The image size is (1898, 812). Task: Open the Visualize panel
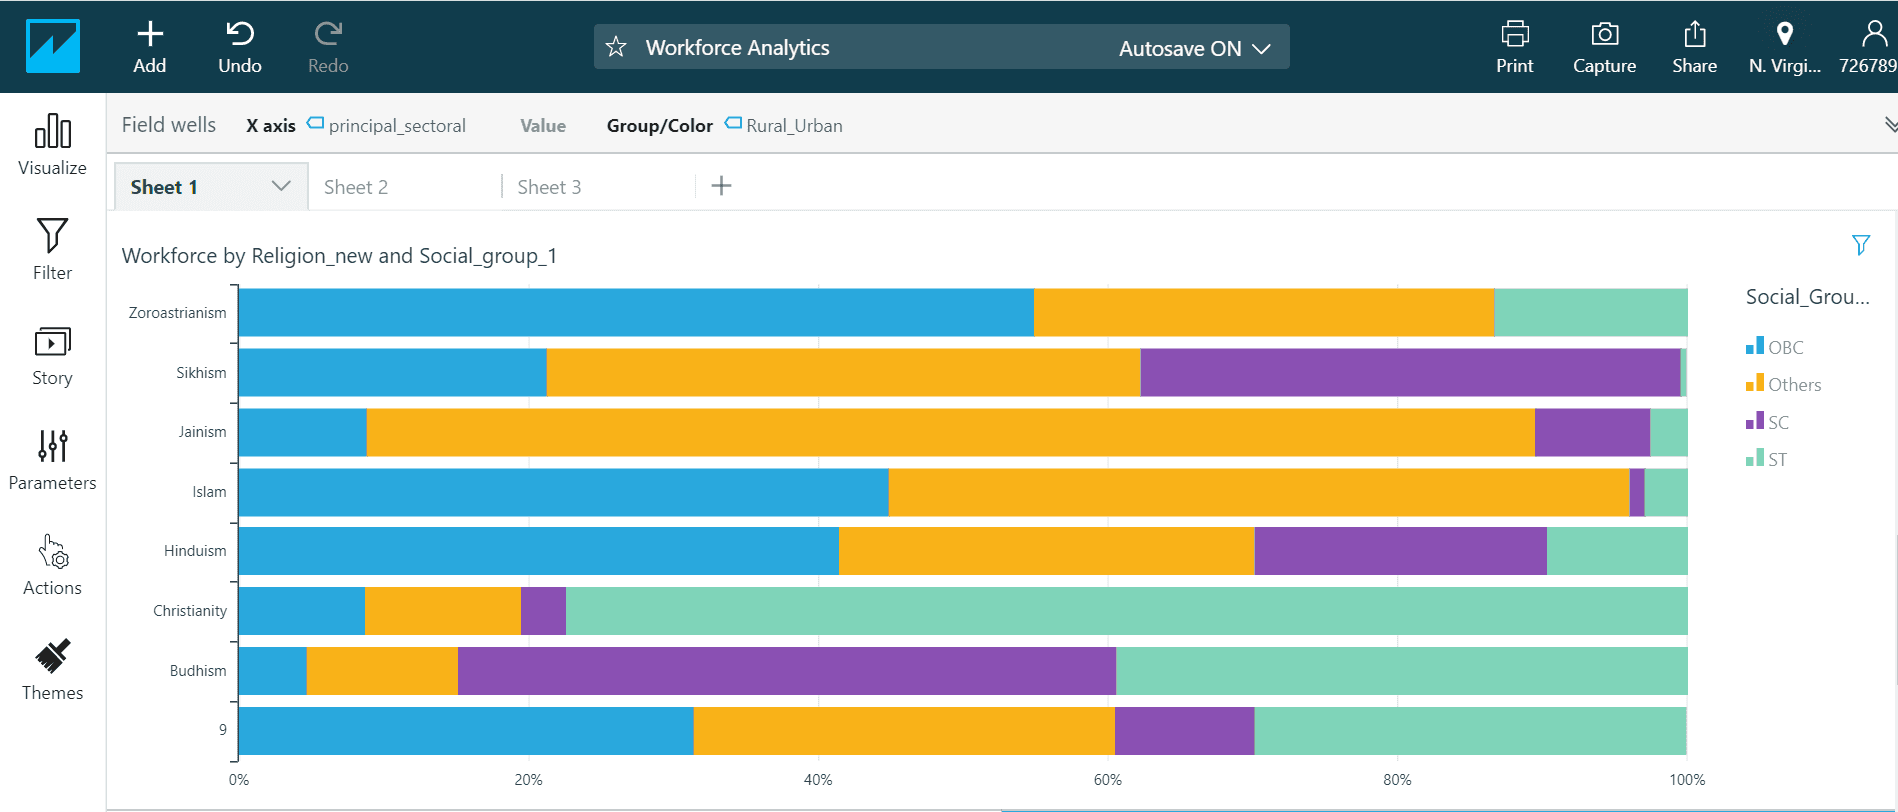pyautogui.click(x=52, y=145)
